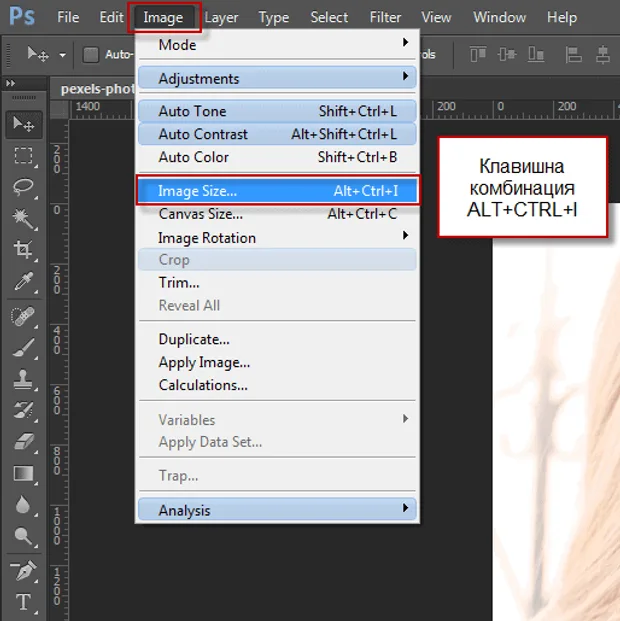620x621 pixels.
Task: Expand the toolbox with double-arrow icon
Action: [11, 83]
